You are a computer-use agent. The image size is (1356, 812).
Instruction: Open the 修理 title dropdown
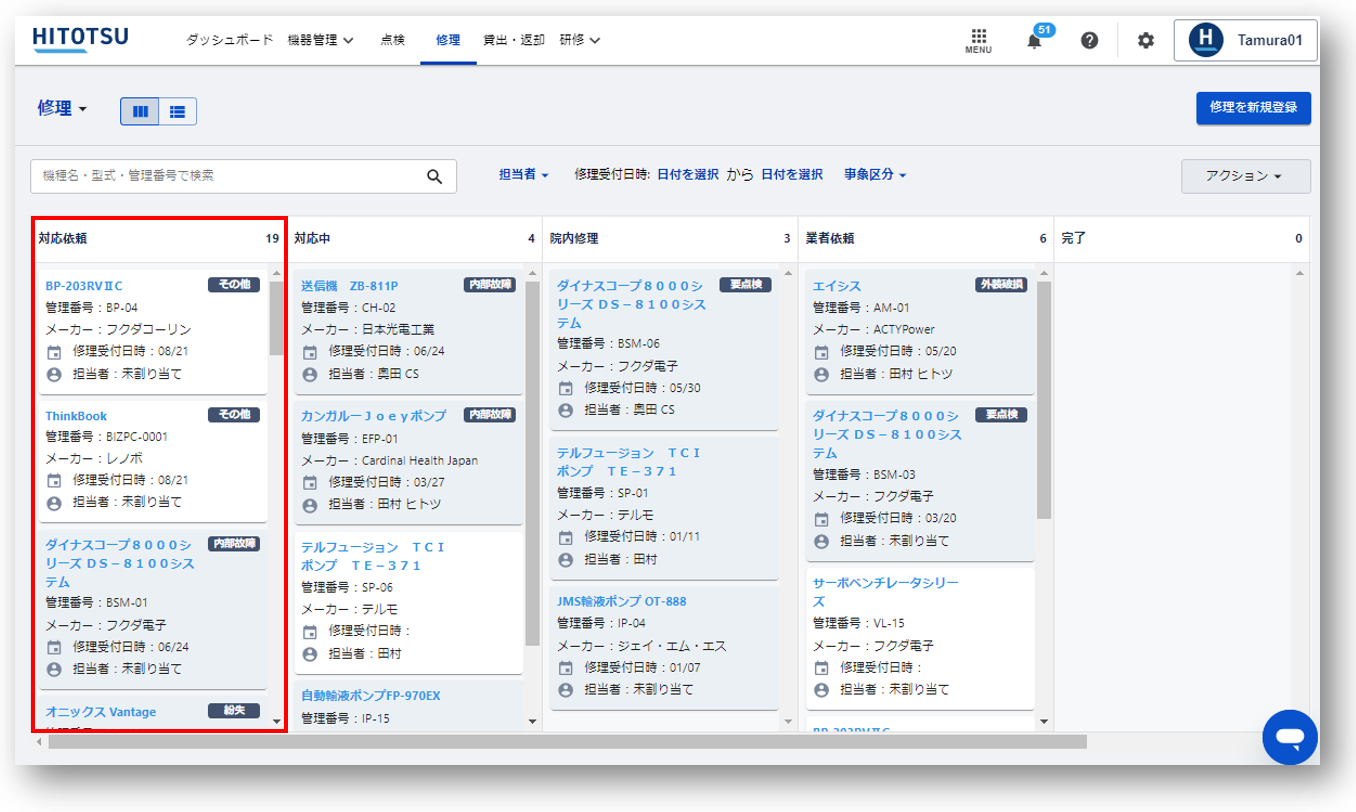coord(63,109)
